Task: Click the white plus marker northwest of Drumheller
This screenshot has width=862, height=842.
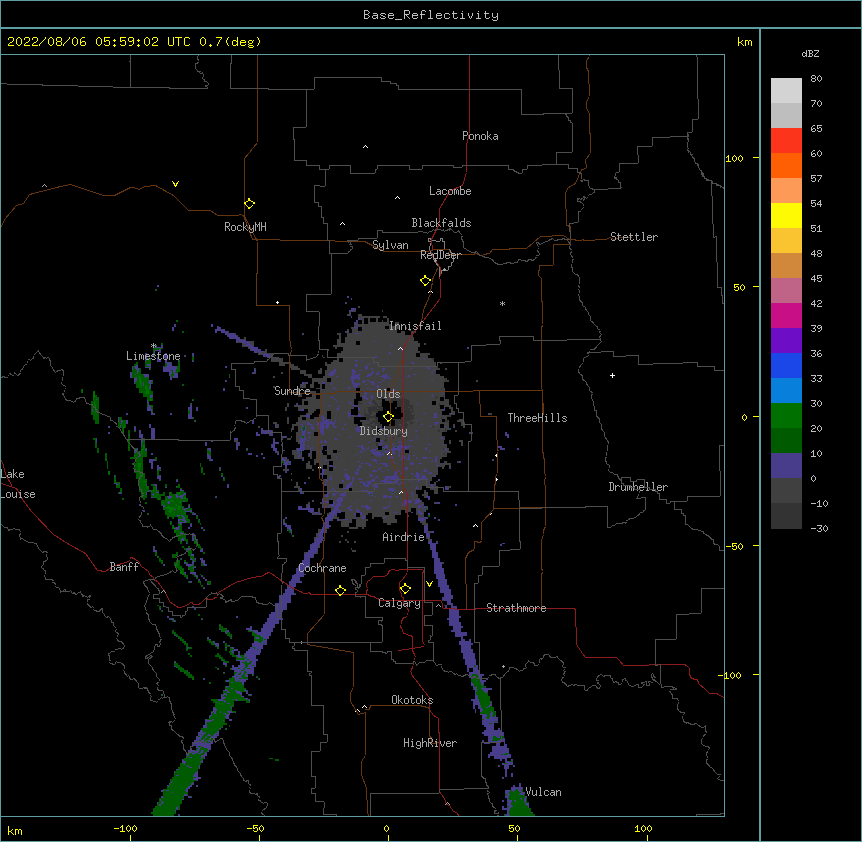Action: (x=612, y=375)
